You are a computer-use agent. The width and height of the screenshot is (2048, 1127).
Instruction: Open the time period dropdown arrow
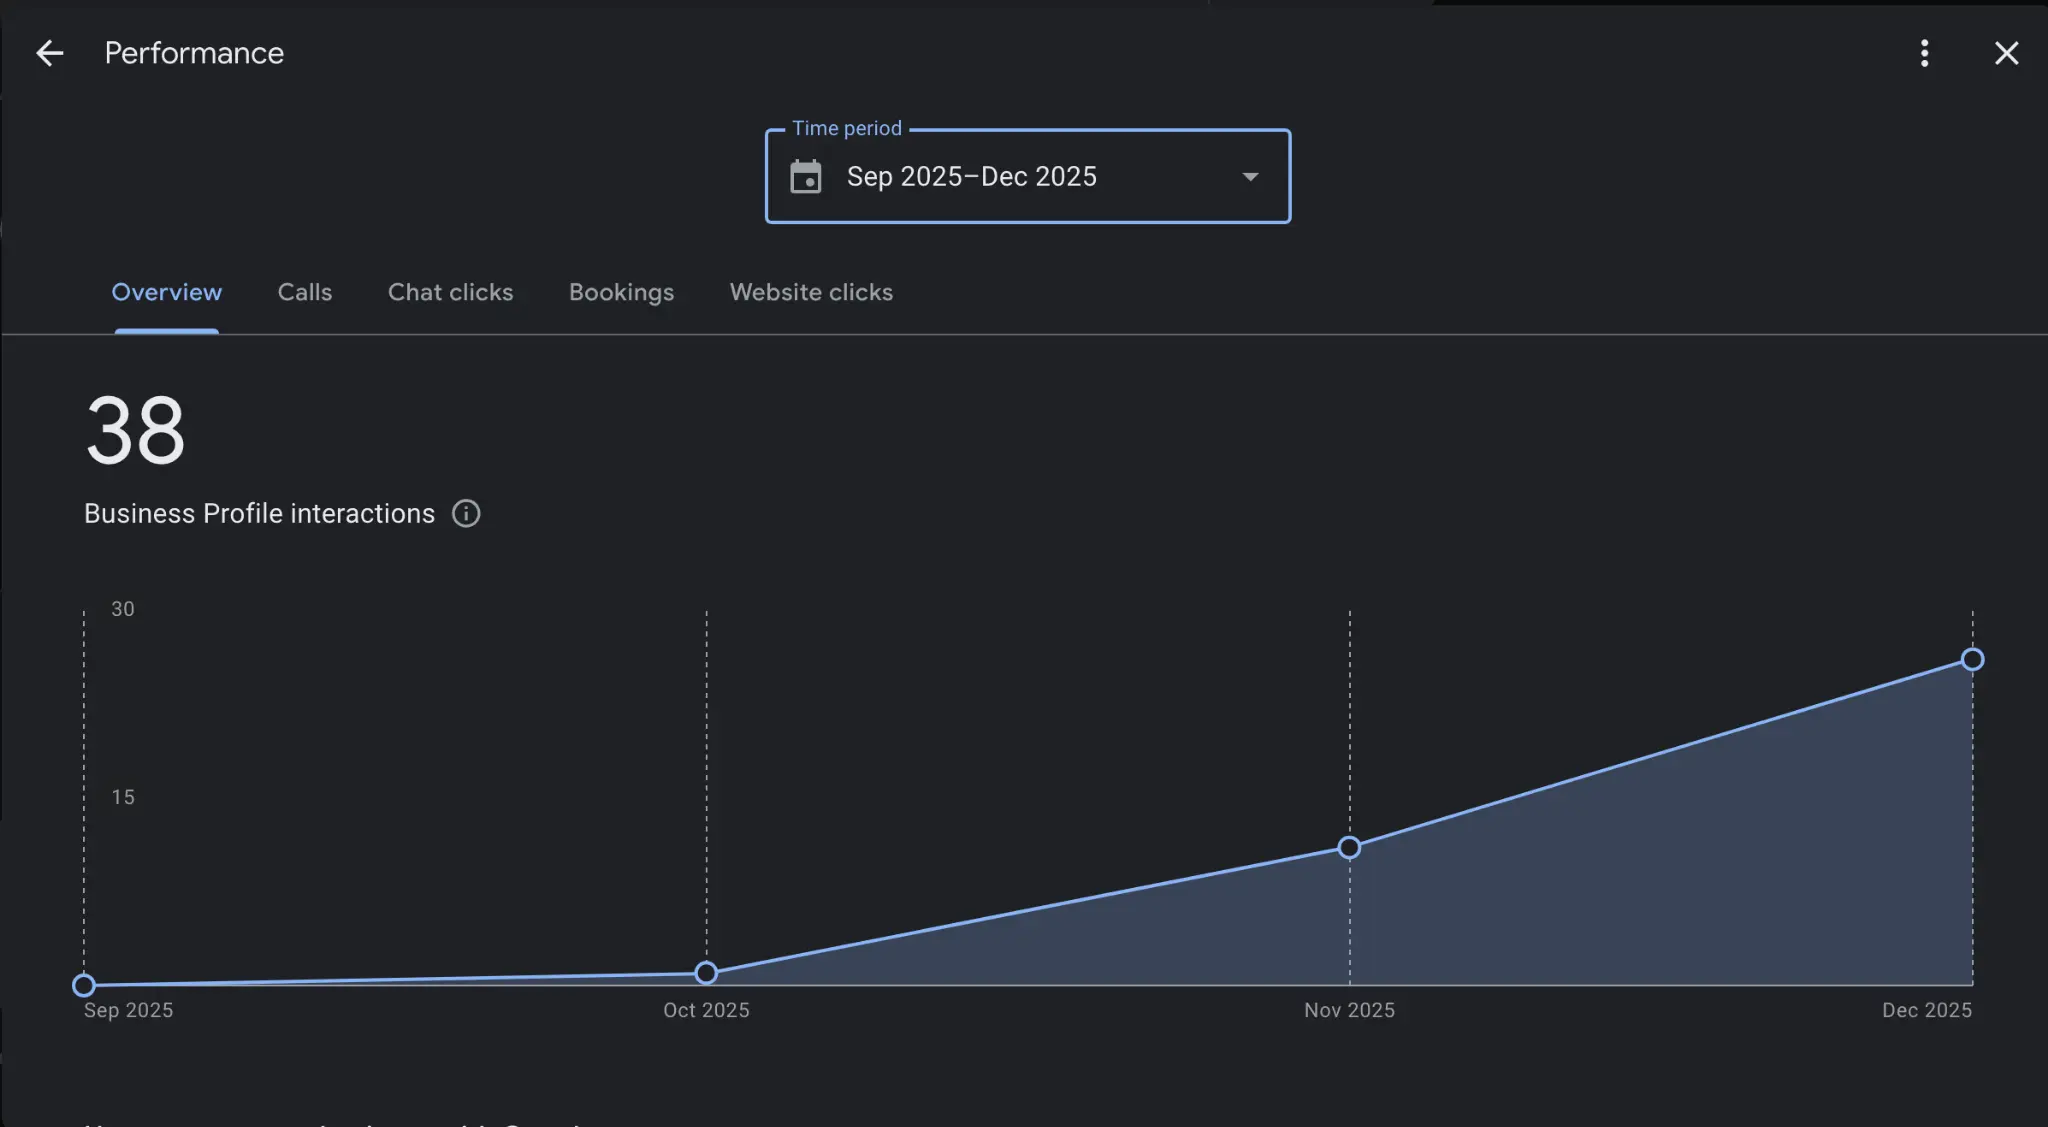click(1249, 176)
